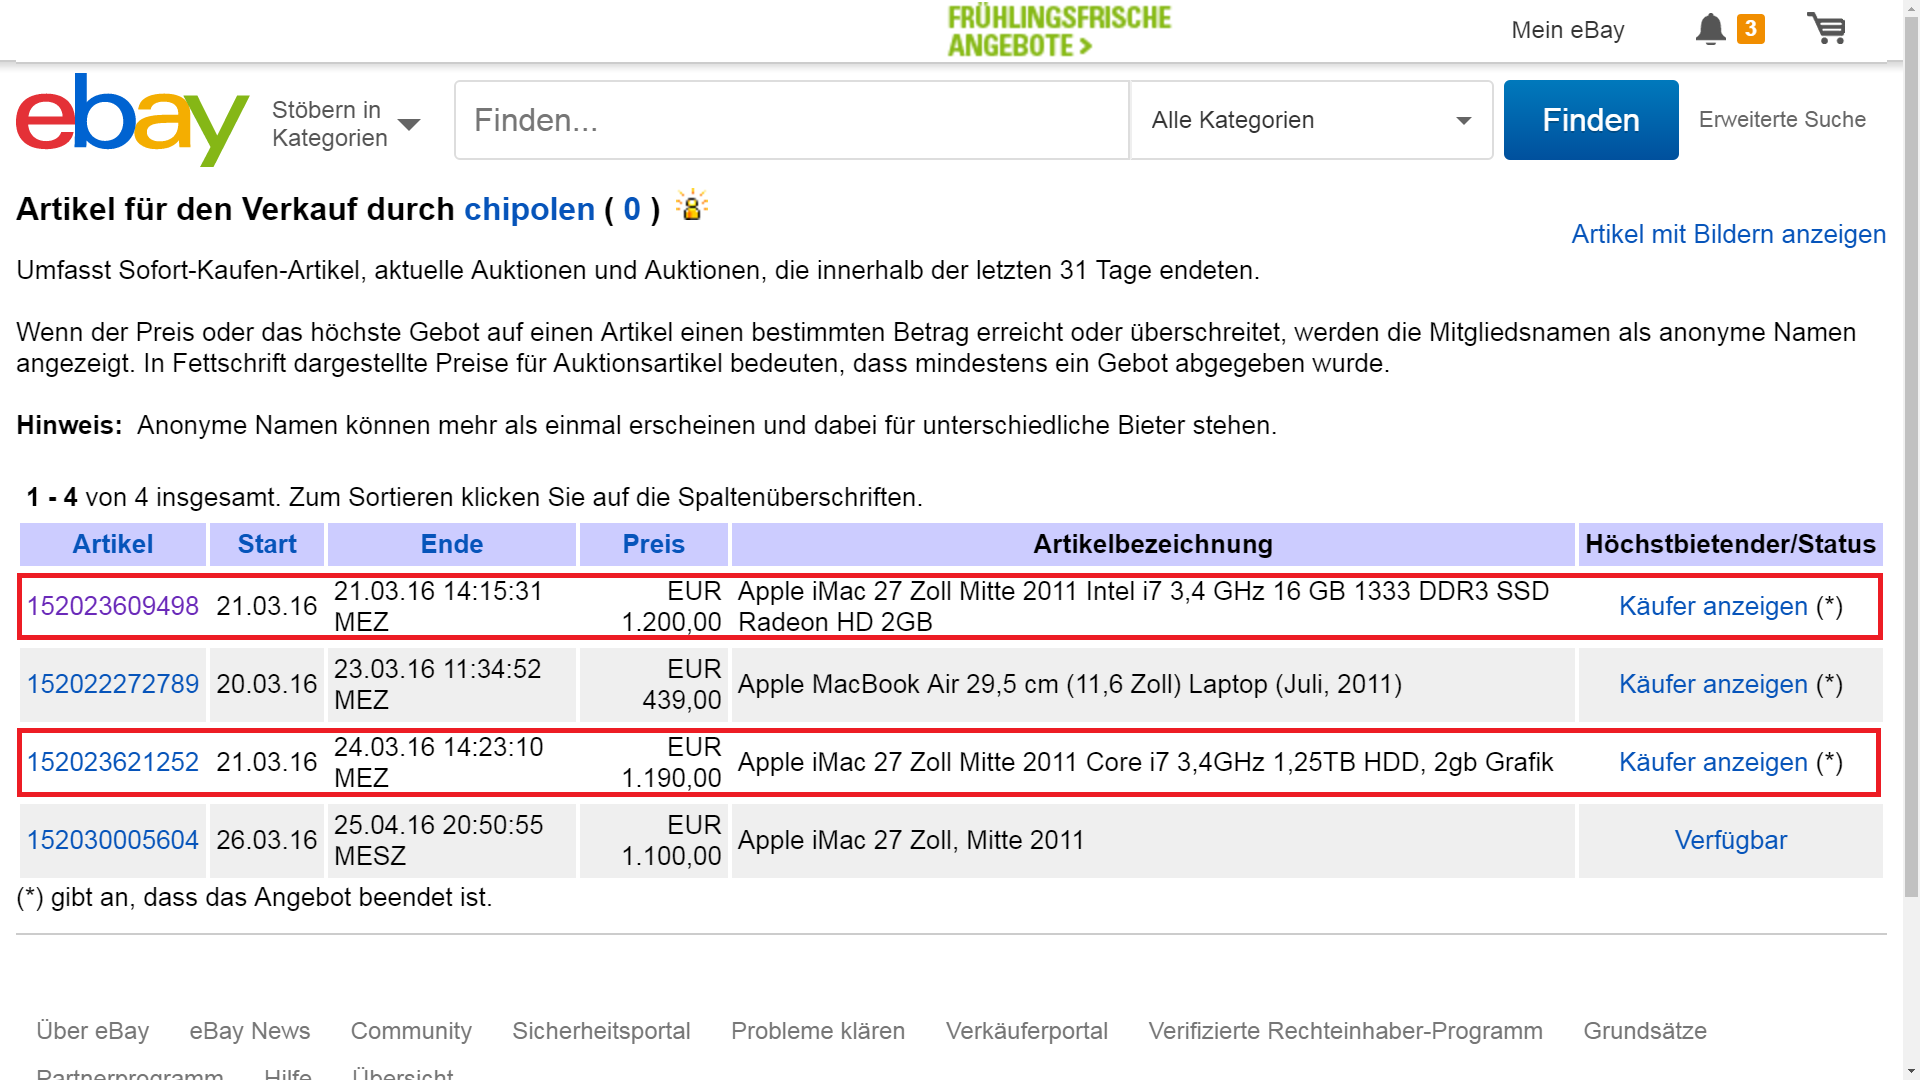Open Erweiterte Suche link
Viewport: 1920px width, 1080px height.
coord(1782,120)
